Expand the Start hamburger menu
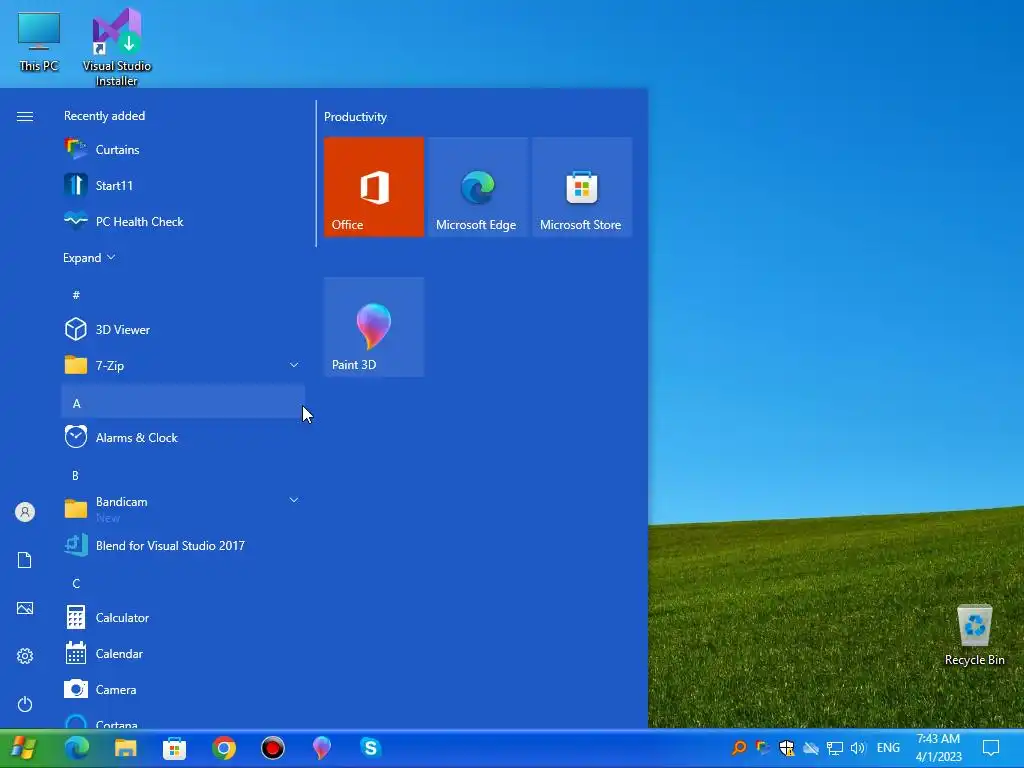 coord(25,116)
